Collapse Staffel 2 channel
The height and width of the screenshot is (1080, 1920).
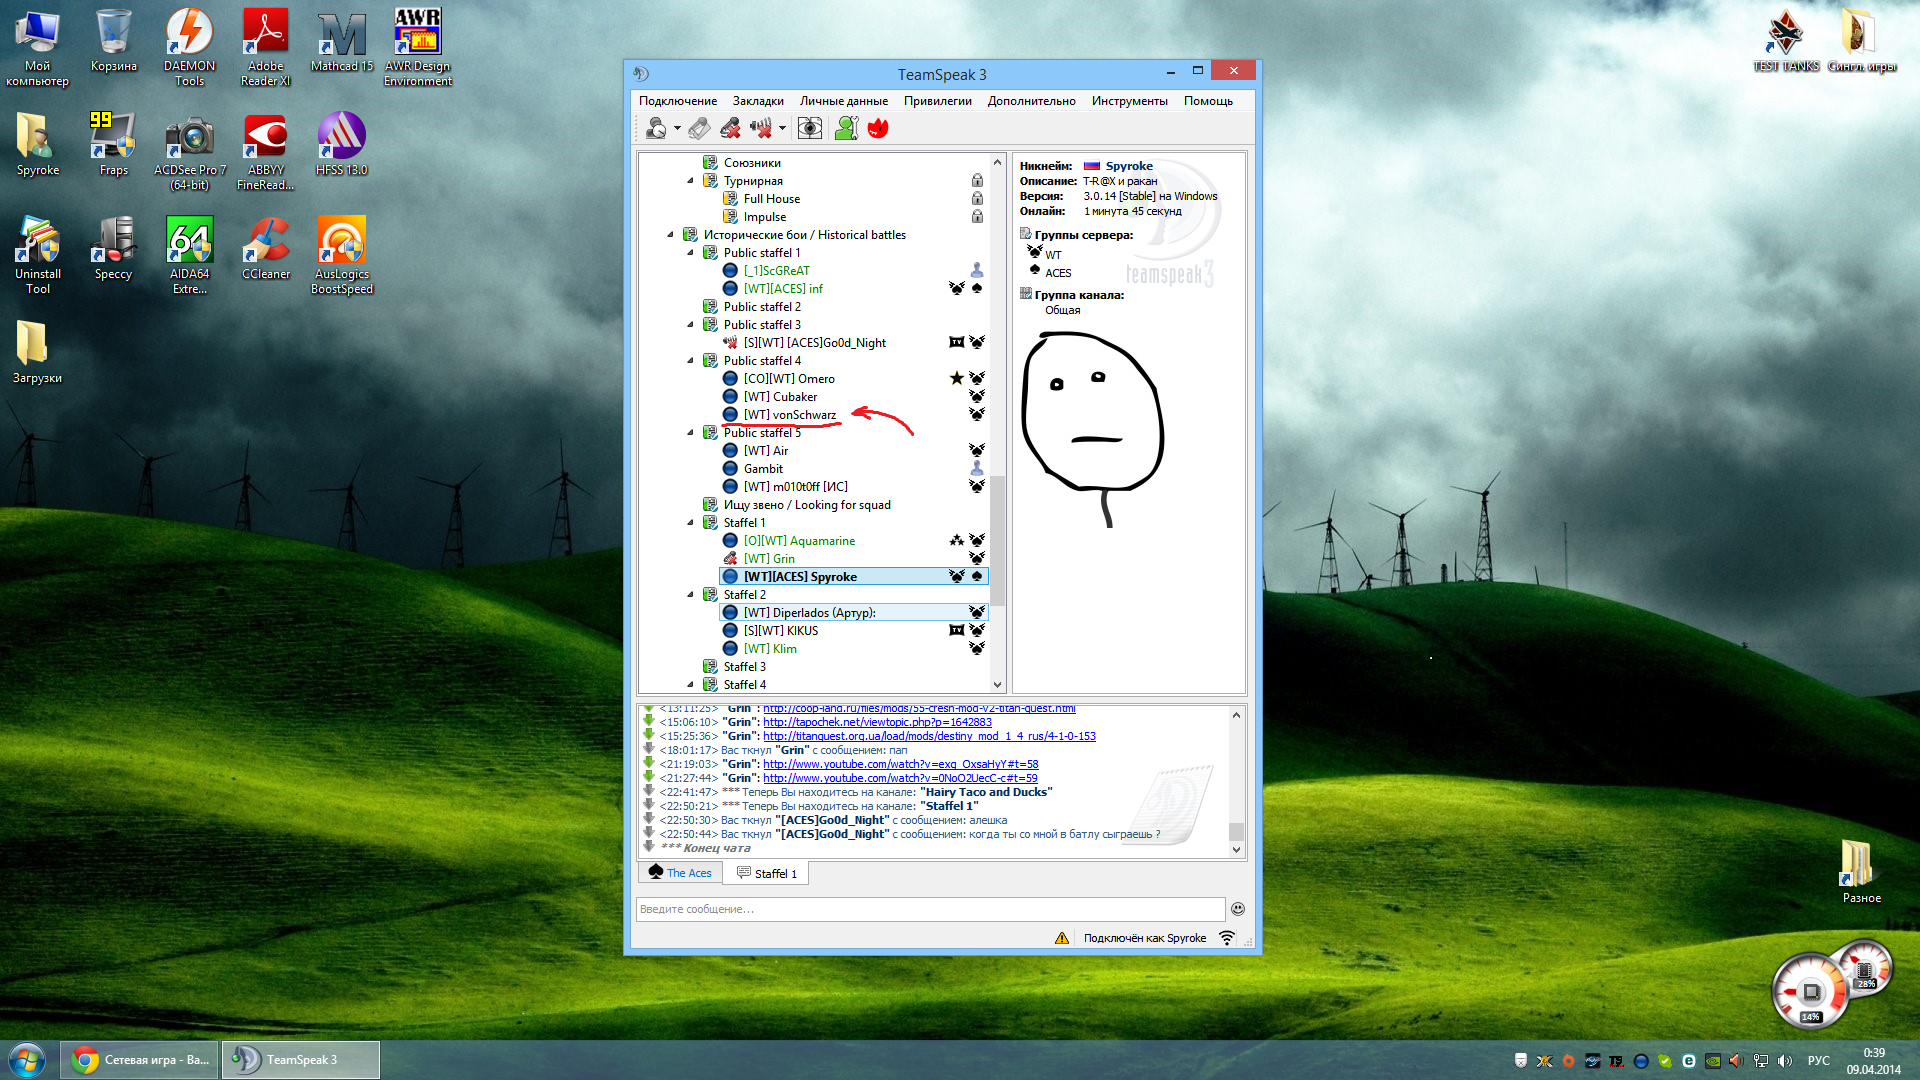coord(690,595)
